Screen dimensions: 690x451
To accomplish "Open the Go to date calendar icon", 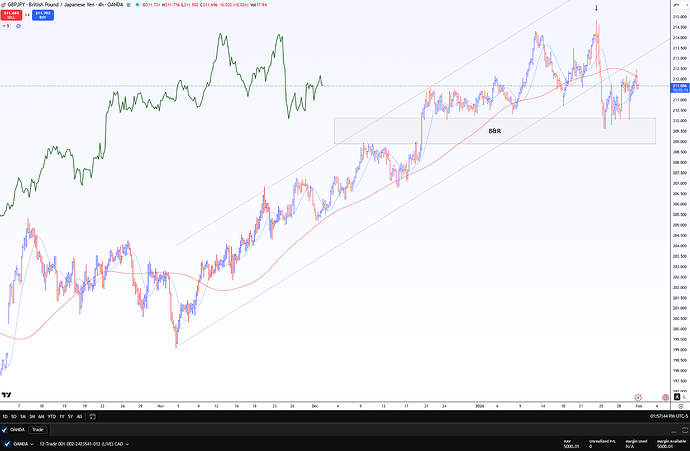I will click(92, 416).
